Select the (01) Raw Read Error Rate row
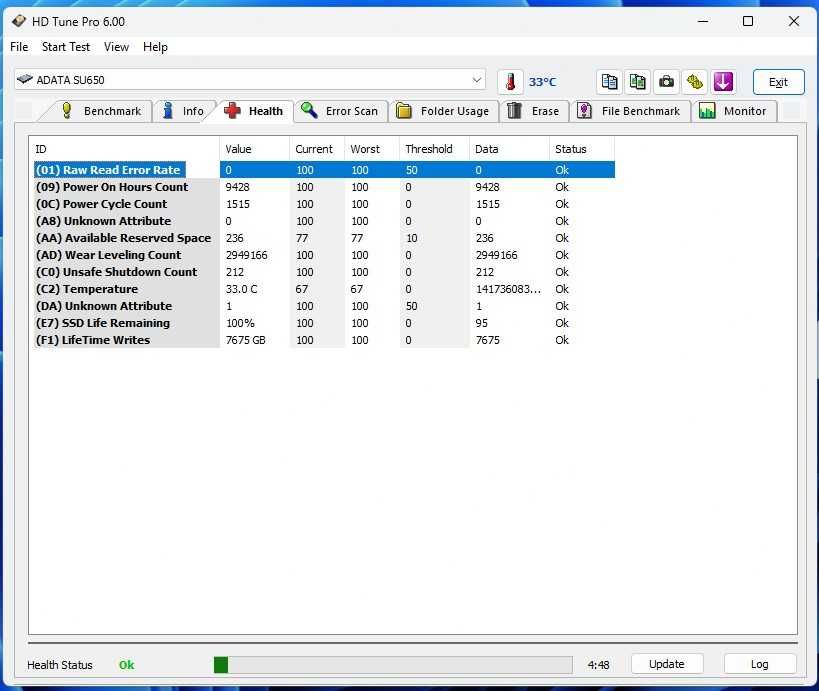 coord(324,170)
